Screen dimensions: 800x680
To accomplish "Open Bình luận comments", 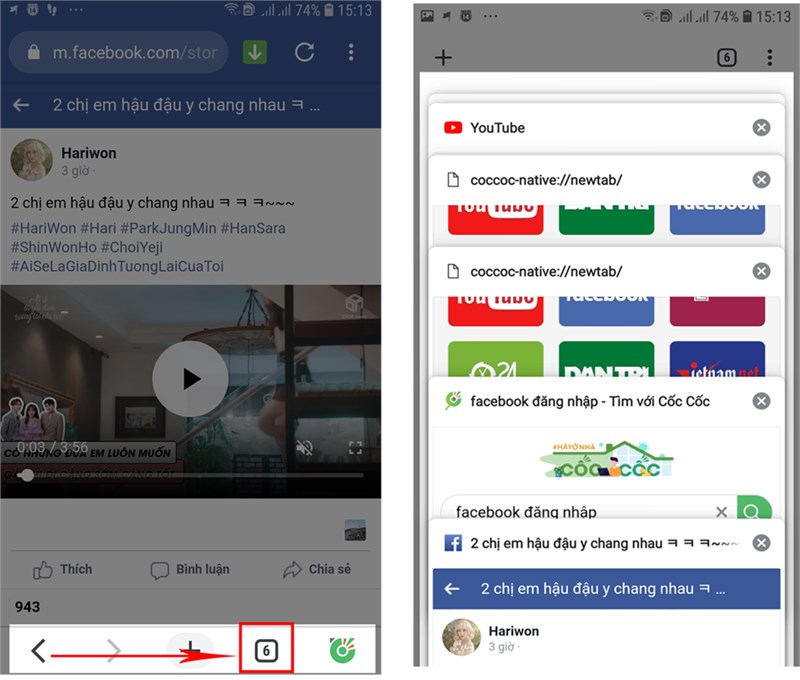I will [x=190, y=569].
